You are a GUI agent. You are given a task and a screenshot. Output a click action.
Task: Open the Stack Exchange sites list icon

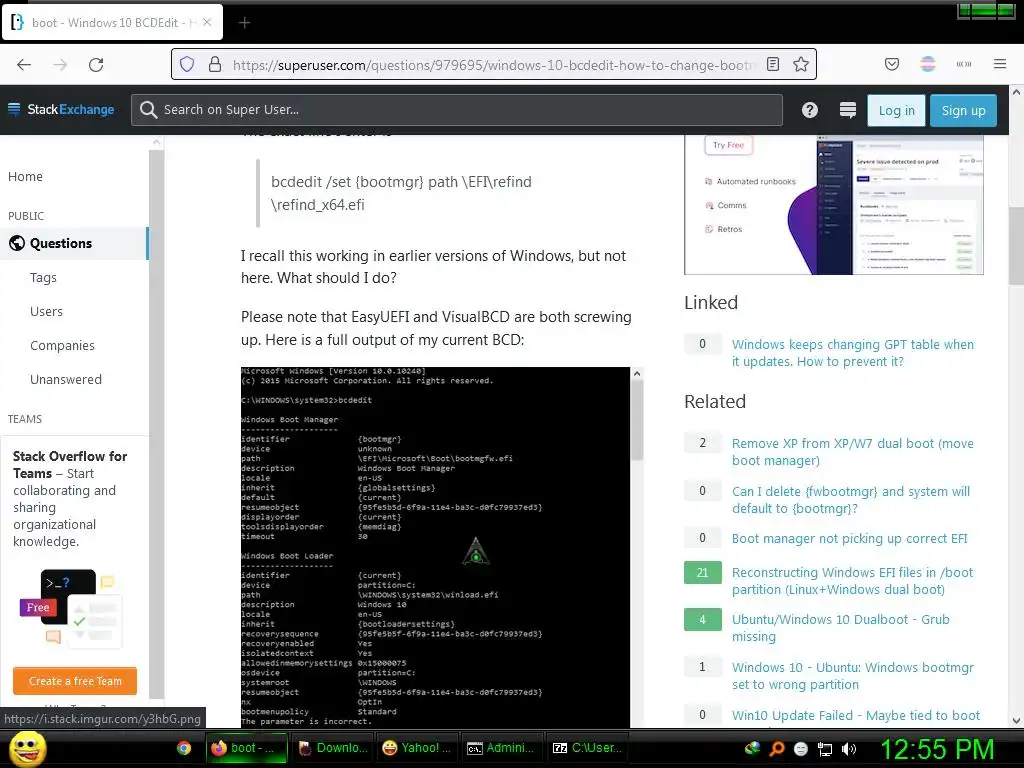point(848,110)
